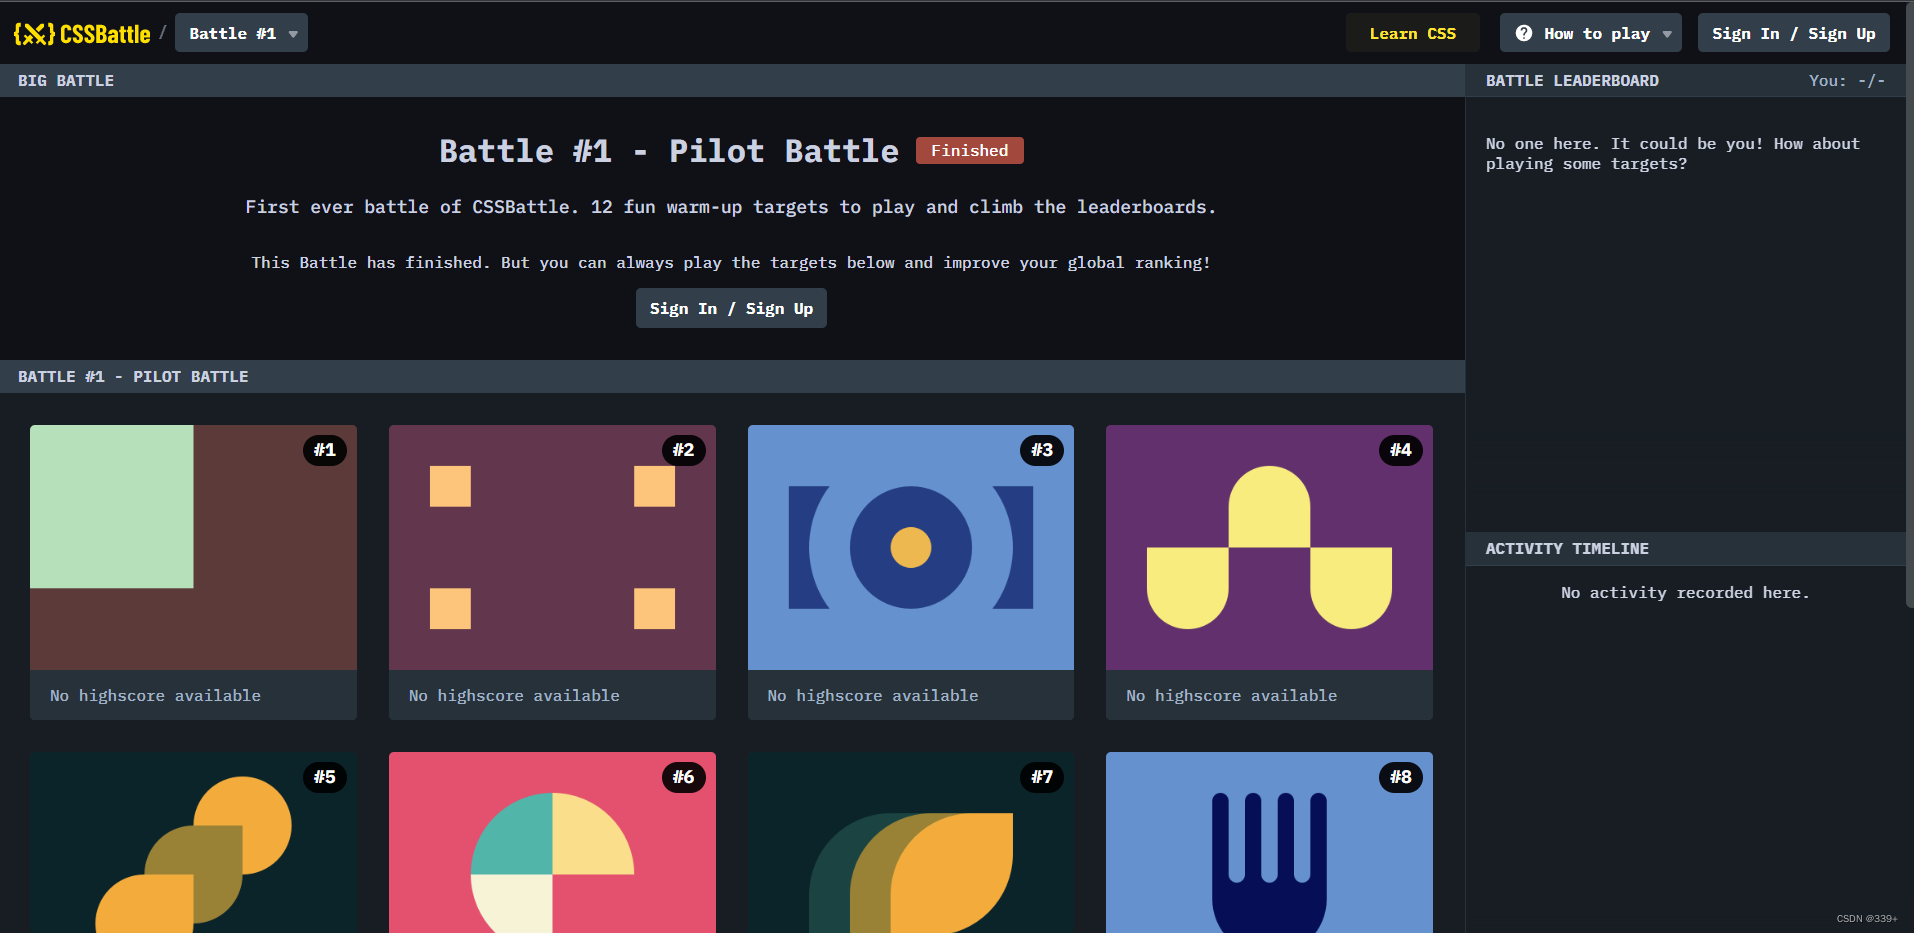Click the You: -/- rank text
Viewport: 1914px width, 933px height.
pyautogui.click(x=1847, y=81)
